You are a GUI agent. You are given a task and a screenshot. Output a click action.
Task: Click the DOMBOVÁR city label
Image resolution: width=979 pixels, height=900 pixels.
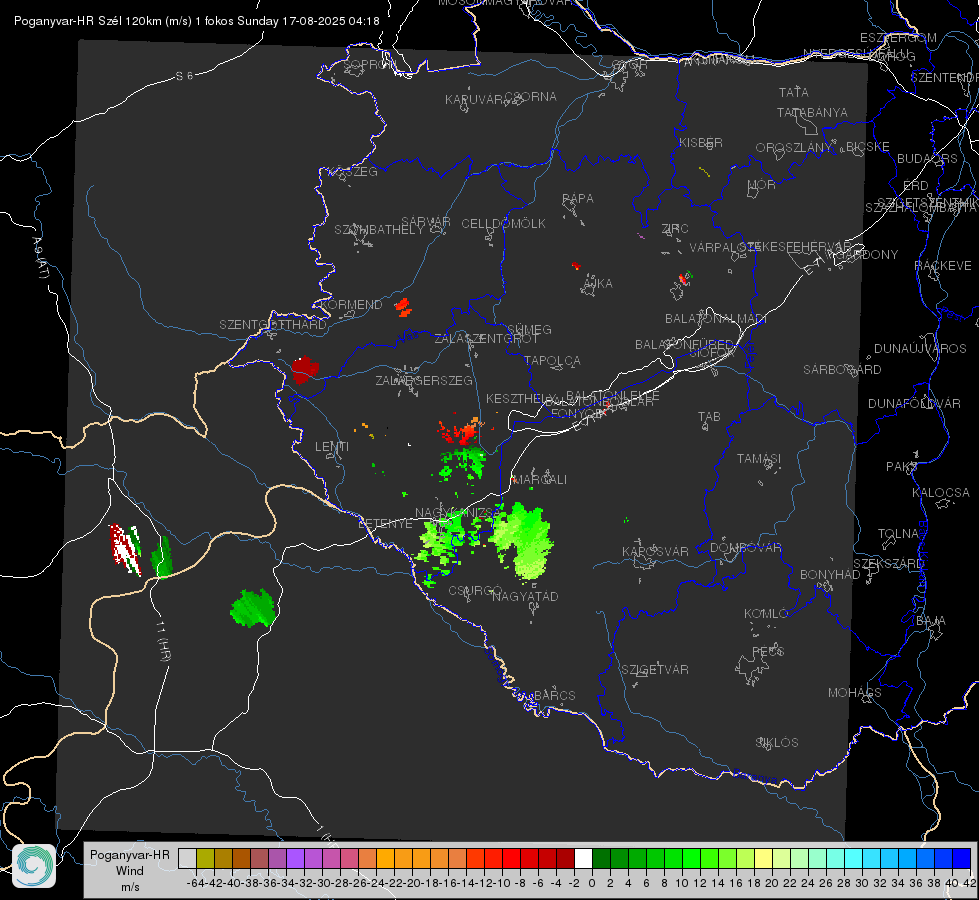coord(745,547)
